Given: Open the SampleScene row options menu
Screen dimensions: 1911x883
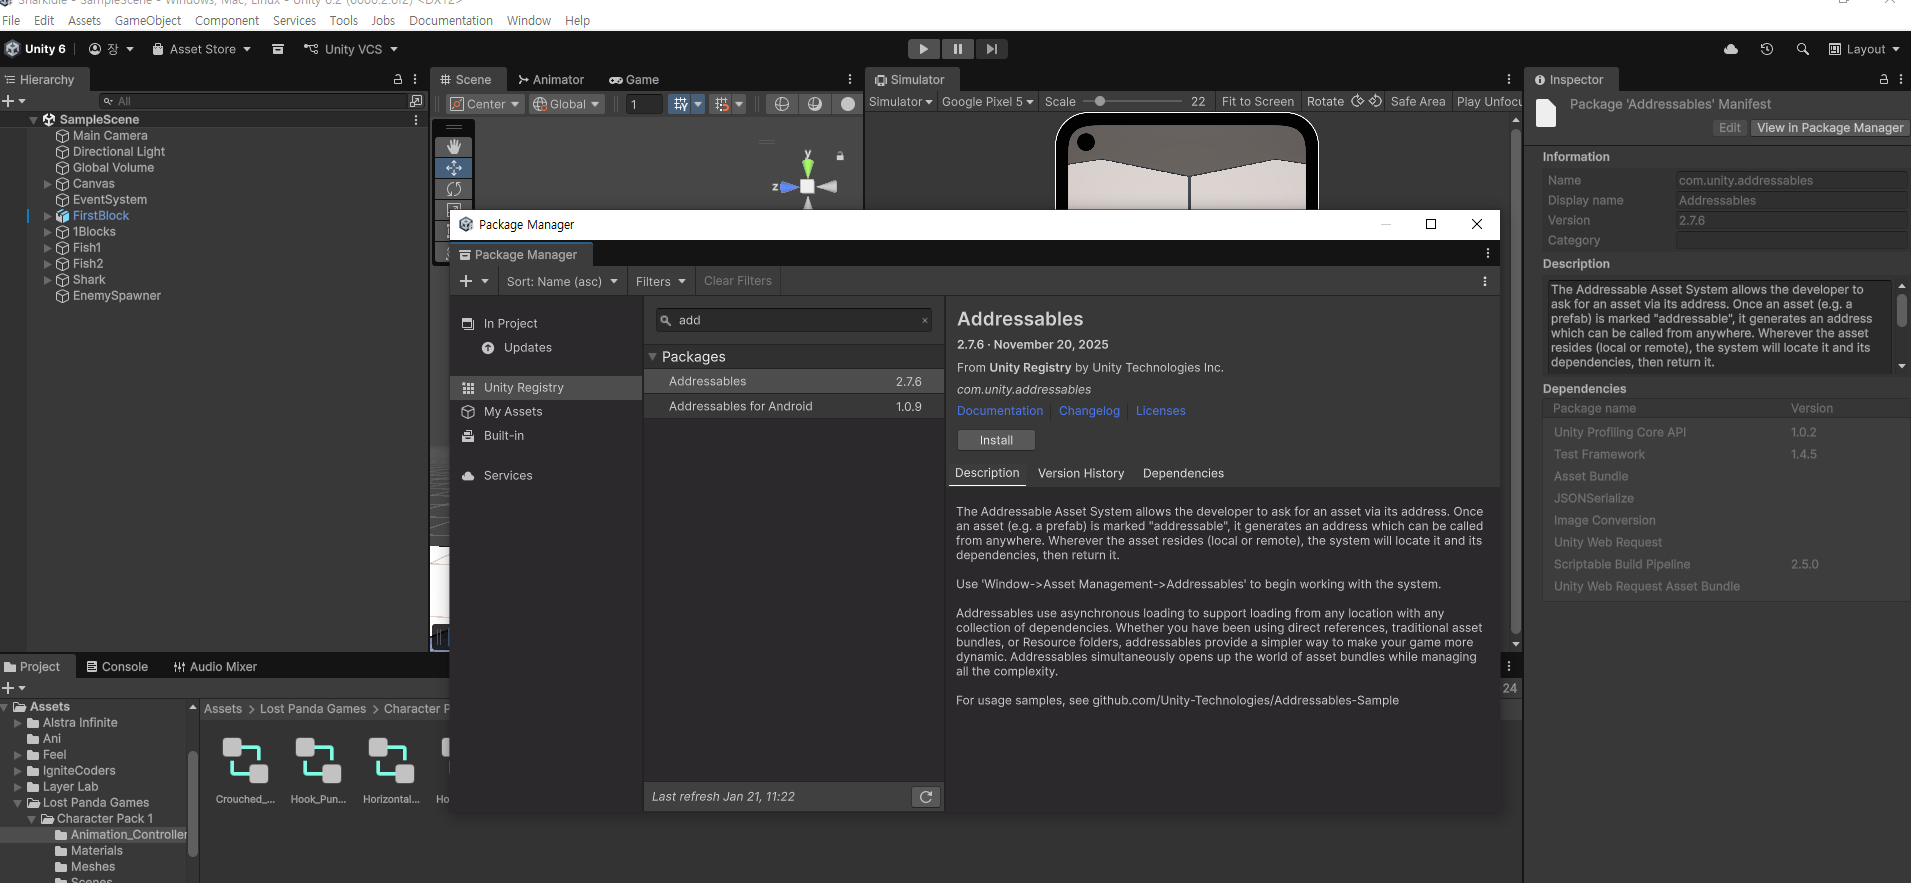Looking at the screenshot, I should coord(416,120).
